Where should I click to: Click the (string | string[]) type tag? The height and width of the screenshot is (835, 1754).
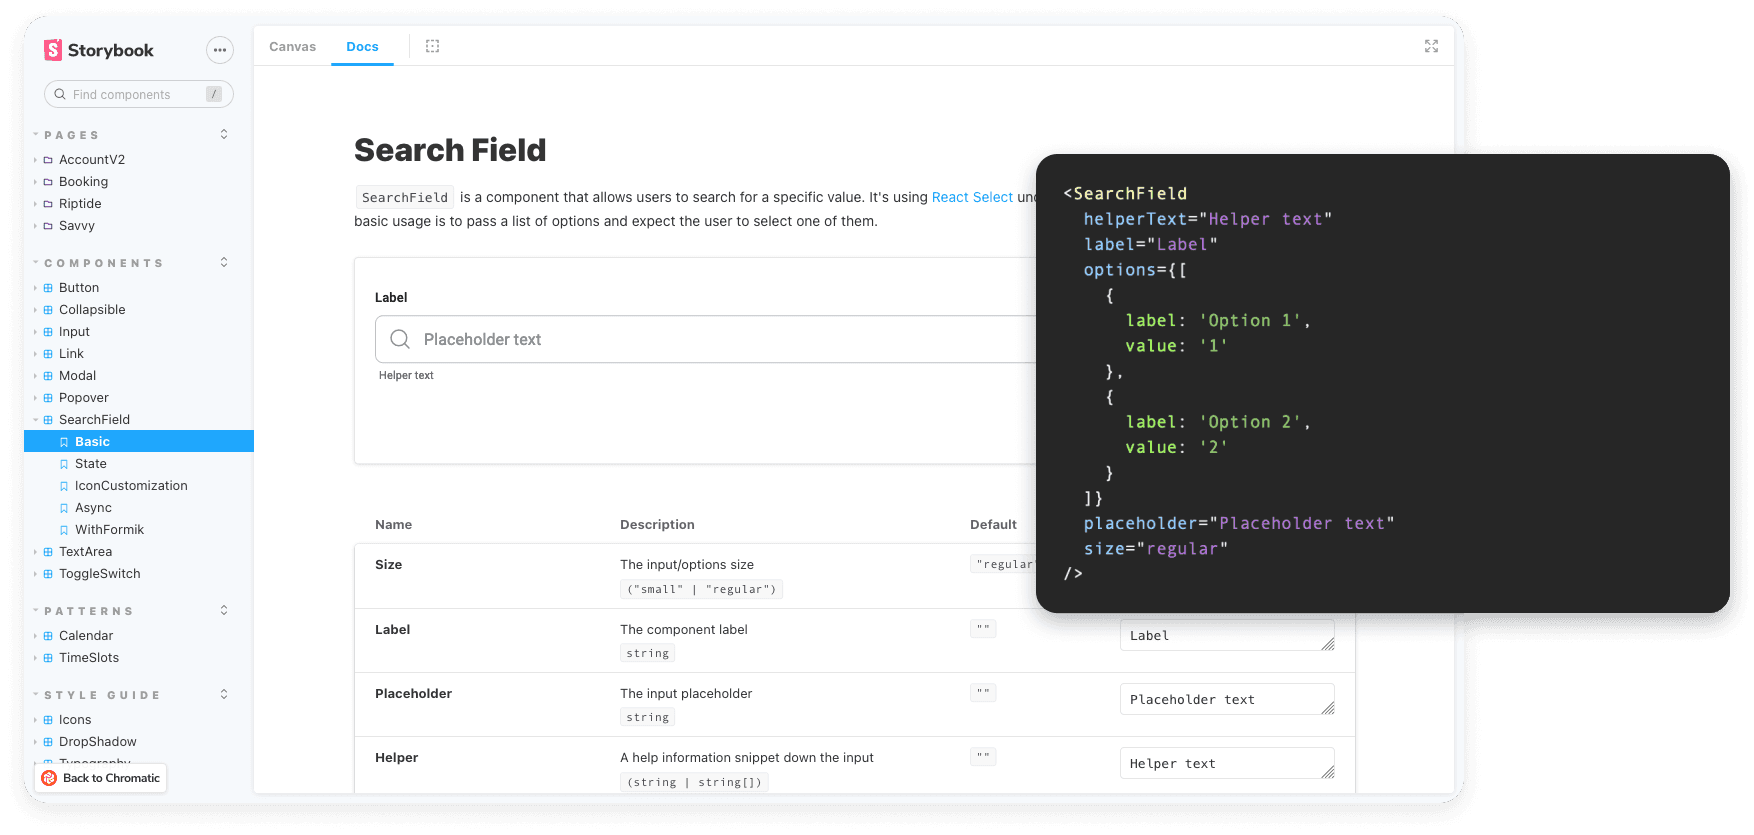click(694, 782)
